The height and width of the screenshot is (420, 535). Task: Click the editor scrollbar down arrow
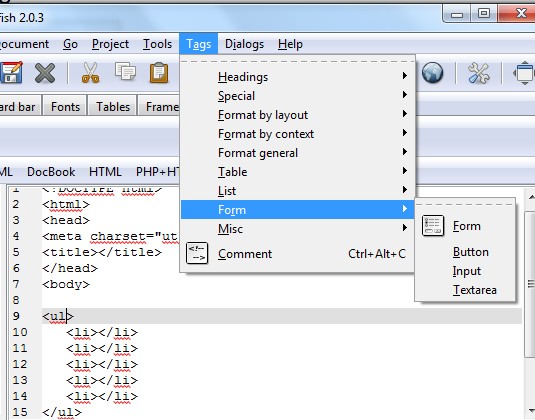pyautogui.click(x=531, y=411)
